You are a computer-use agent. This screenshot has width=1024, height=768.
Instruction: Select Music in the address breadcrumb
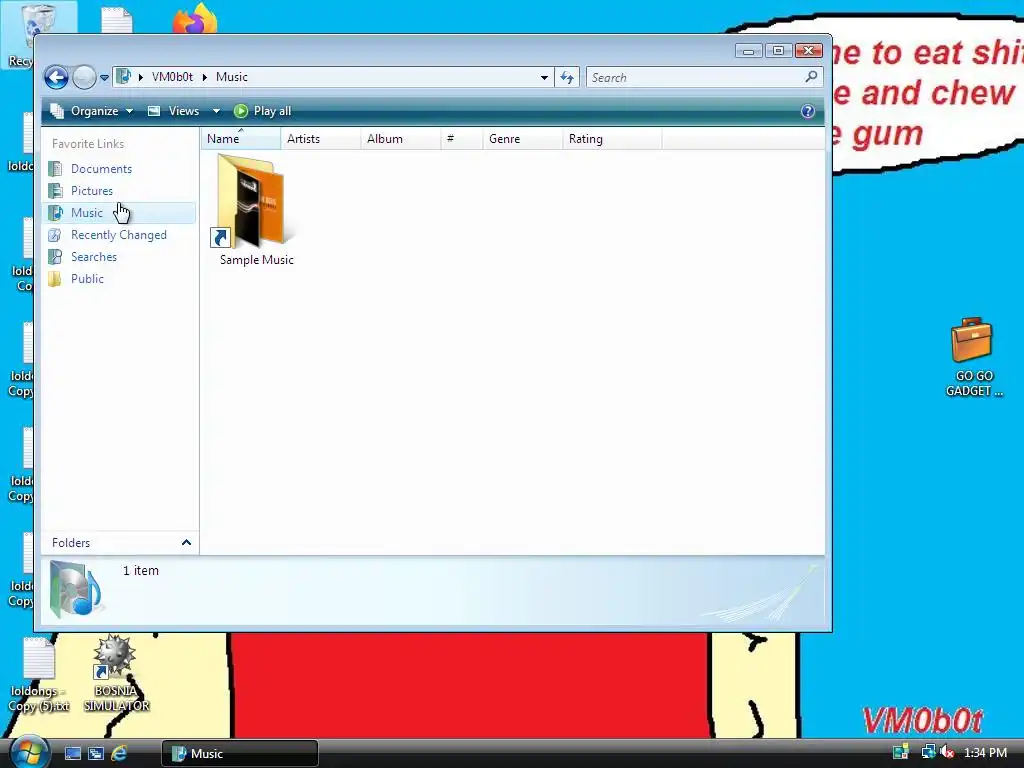232,77
